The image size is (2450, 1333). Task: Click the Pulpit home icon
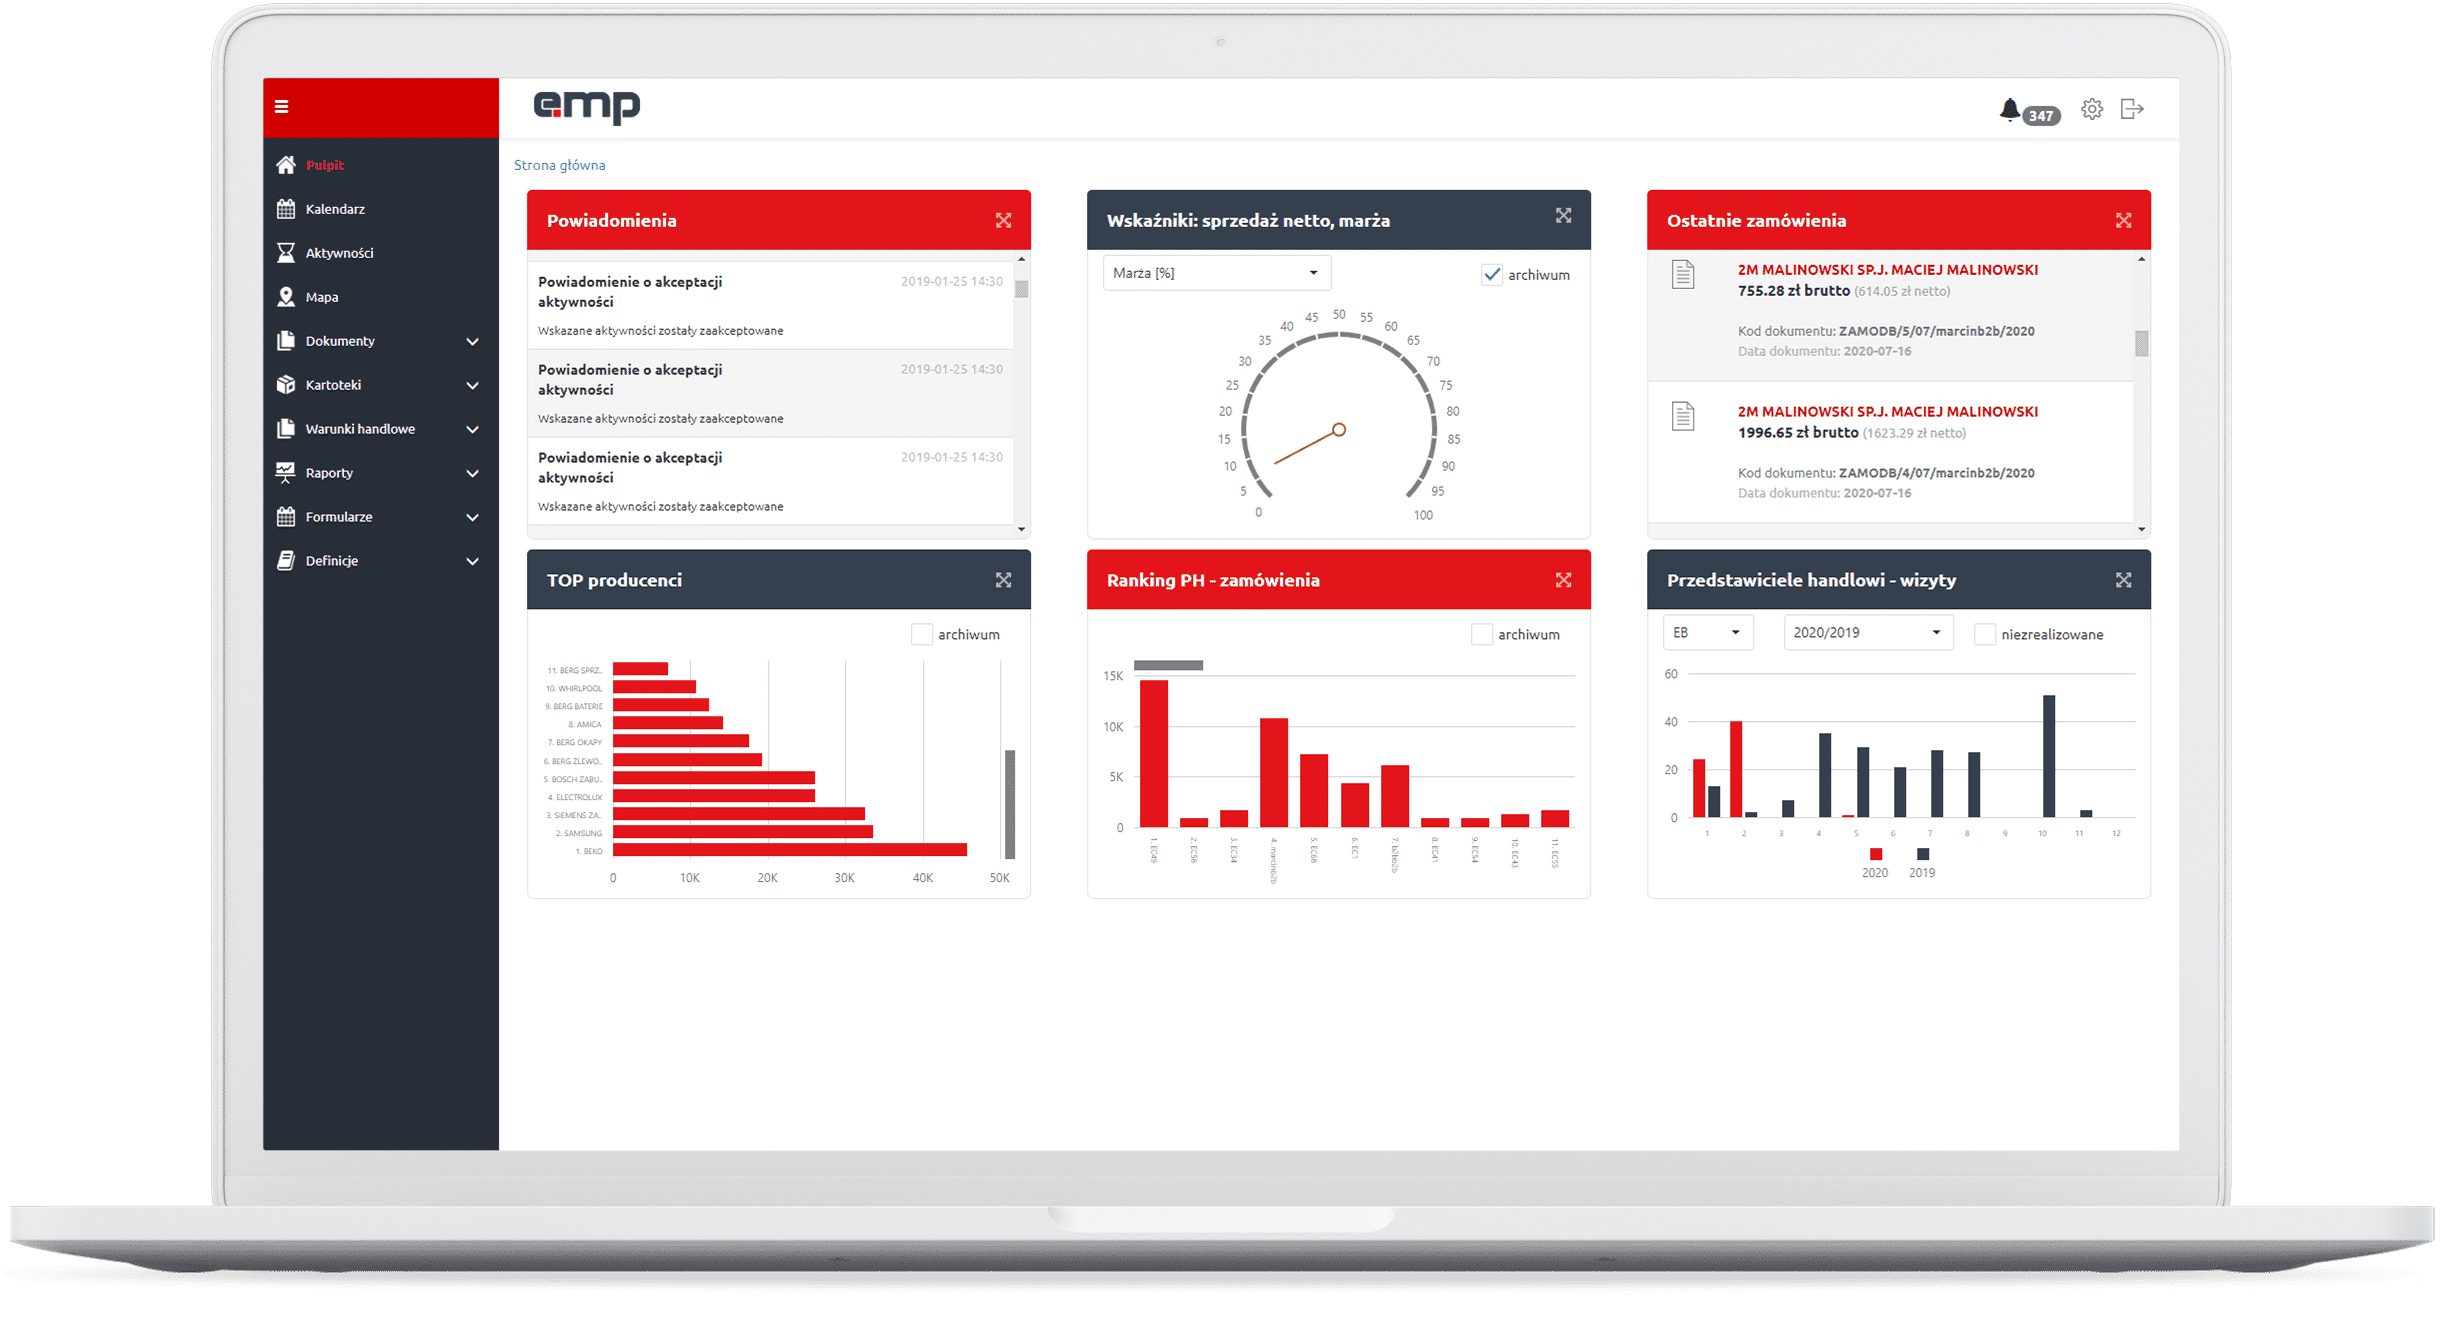(x=286, y=165)
